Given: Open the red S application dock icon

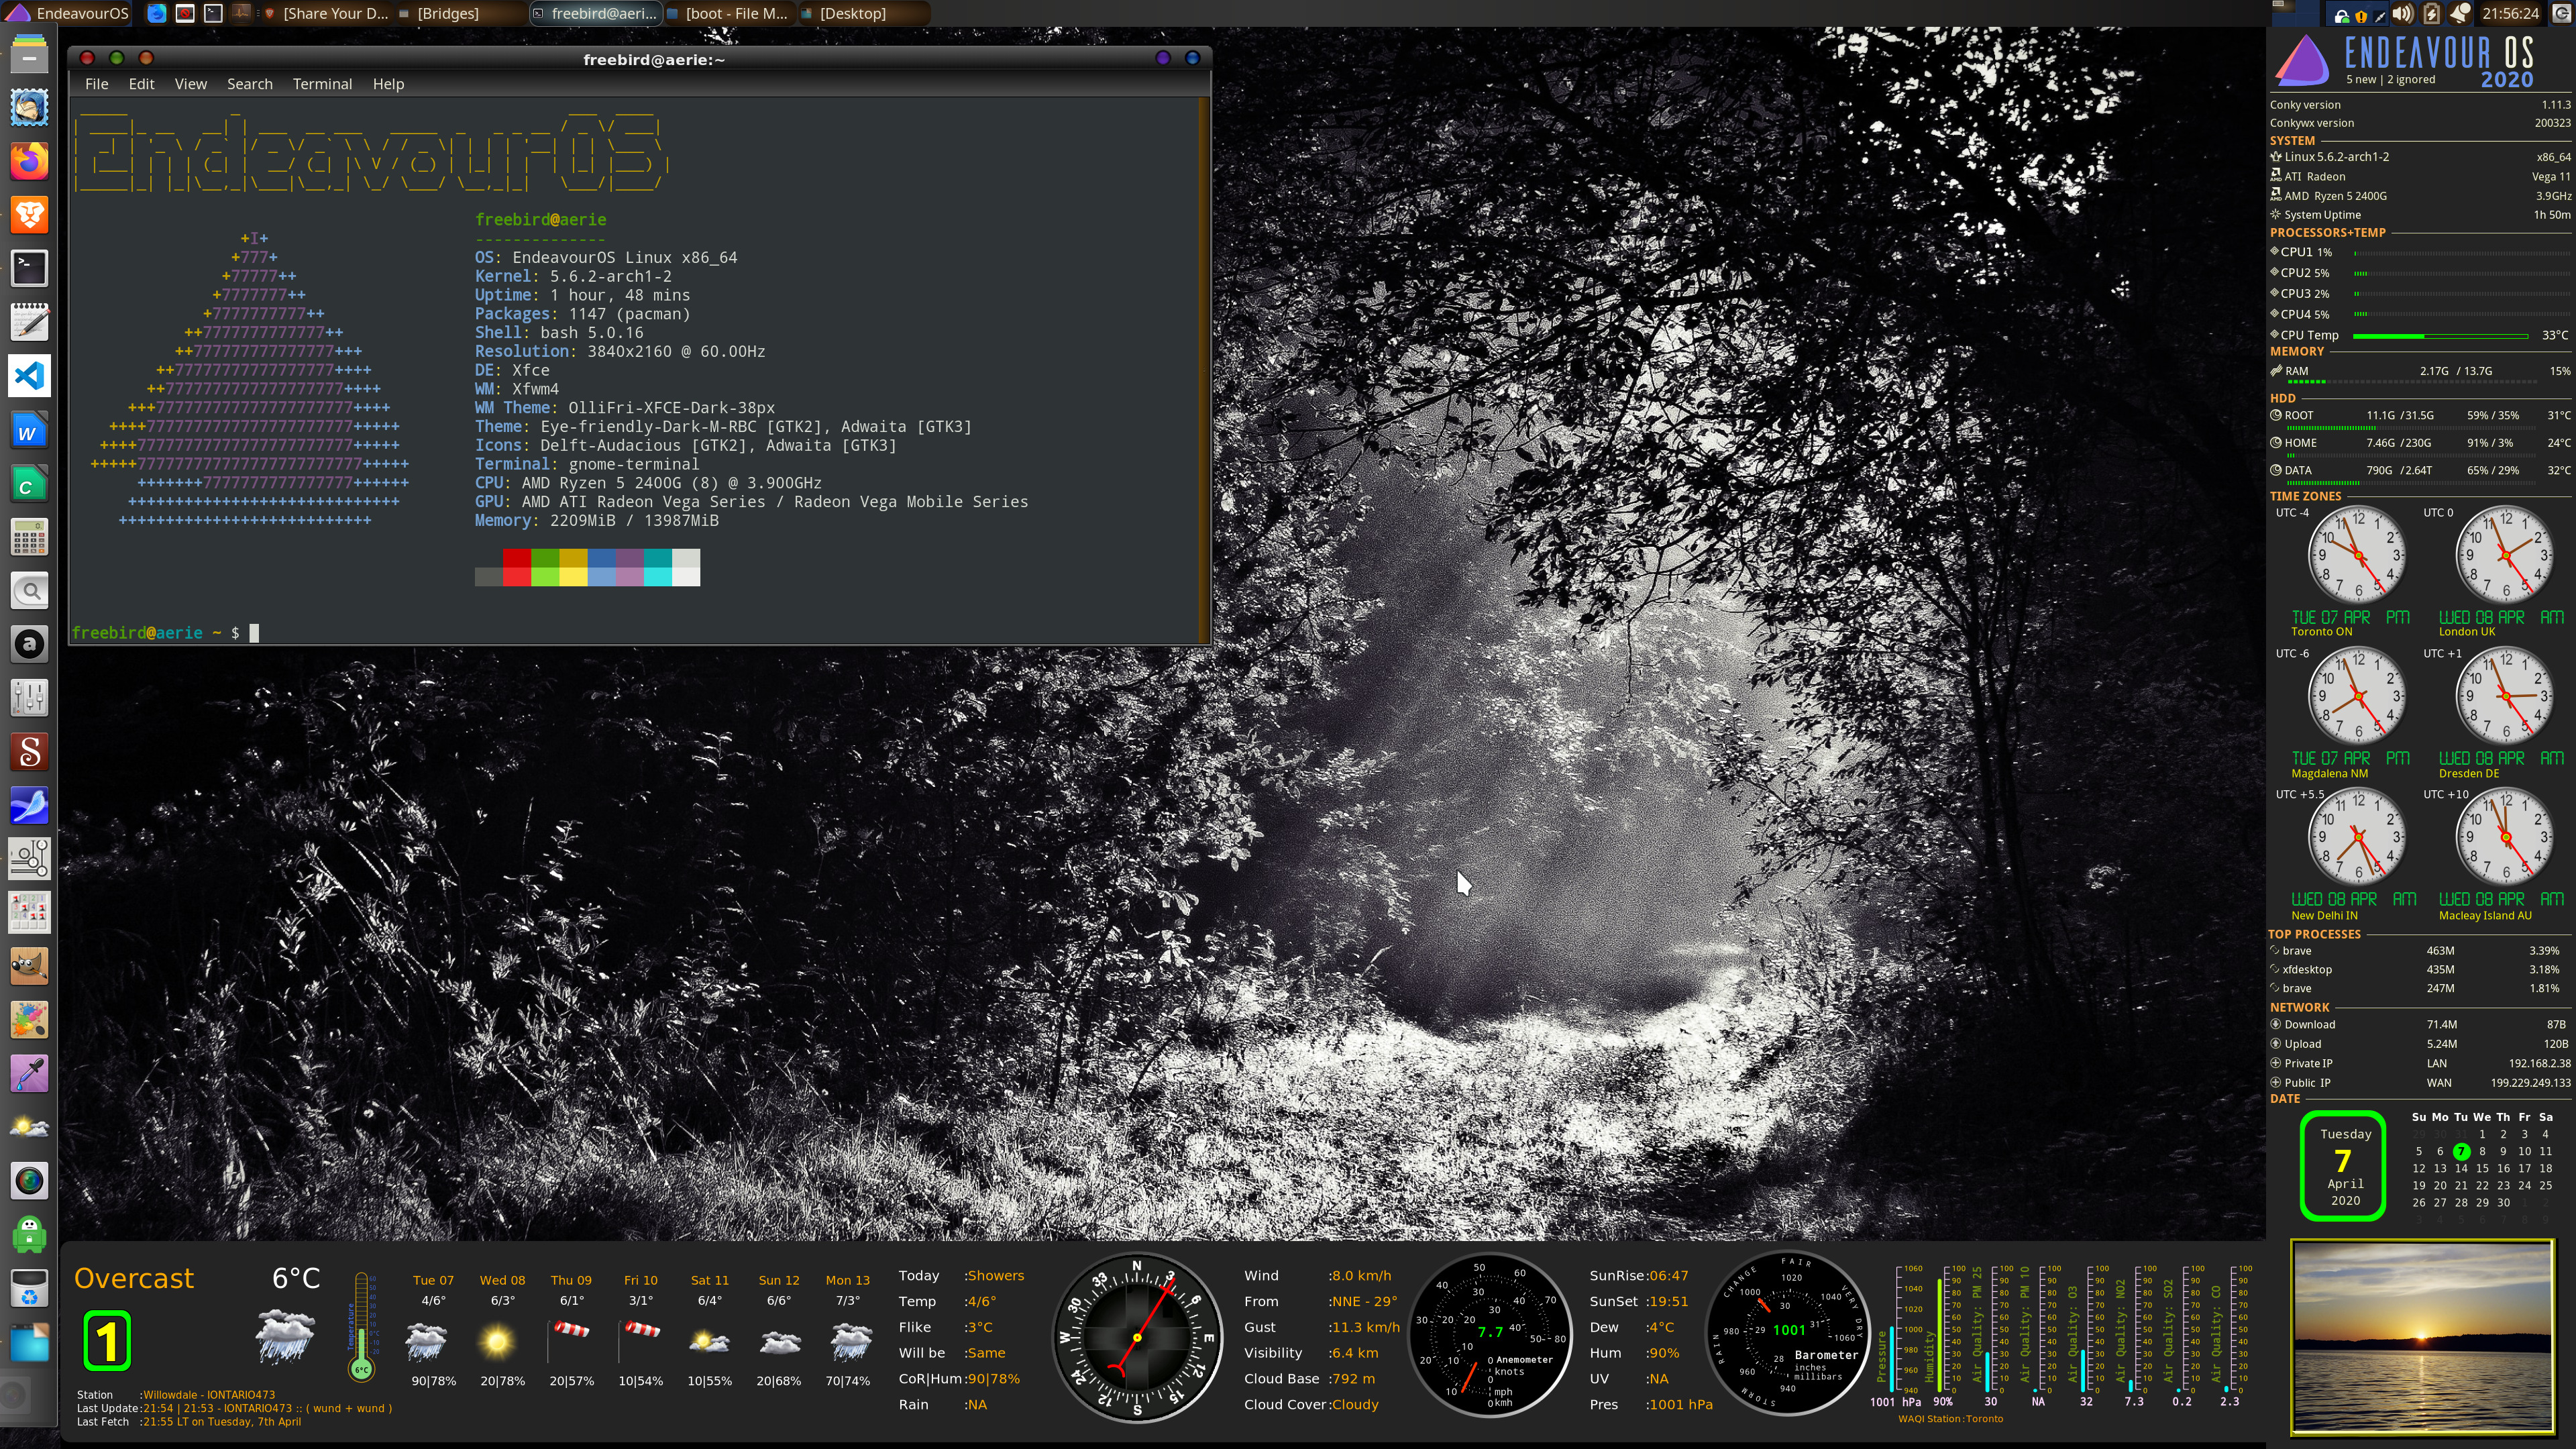Looking at the screenshot, I should pos(29,752).
